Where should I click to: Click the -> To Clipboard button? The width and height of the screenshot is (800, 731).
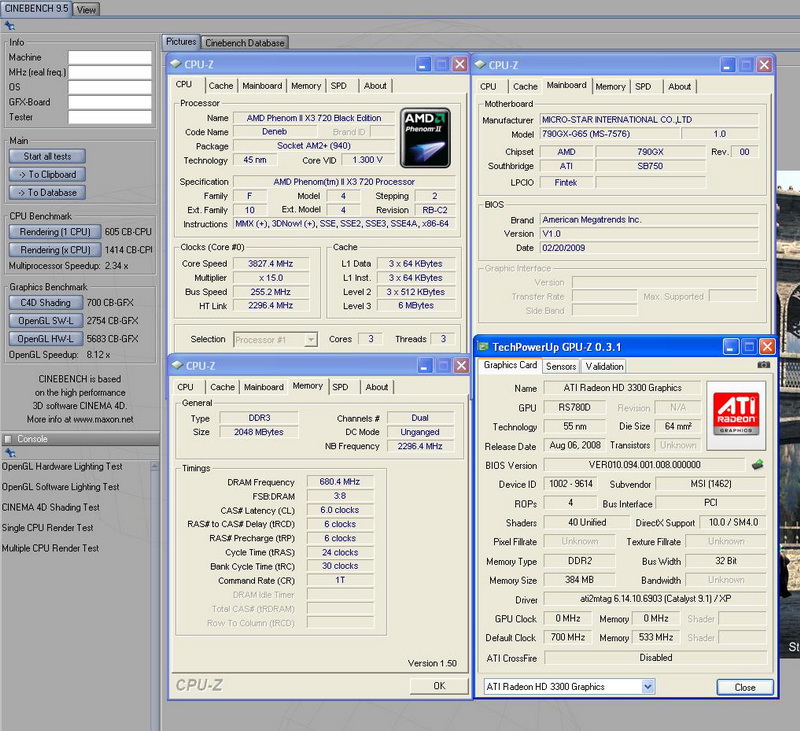tap(47, 174)
